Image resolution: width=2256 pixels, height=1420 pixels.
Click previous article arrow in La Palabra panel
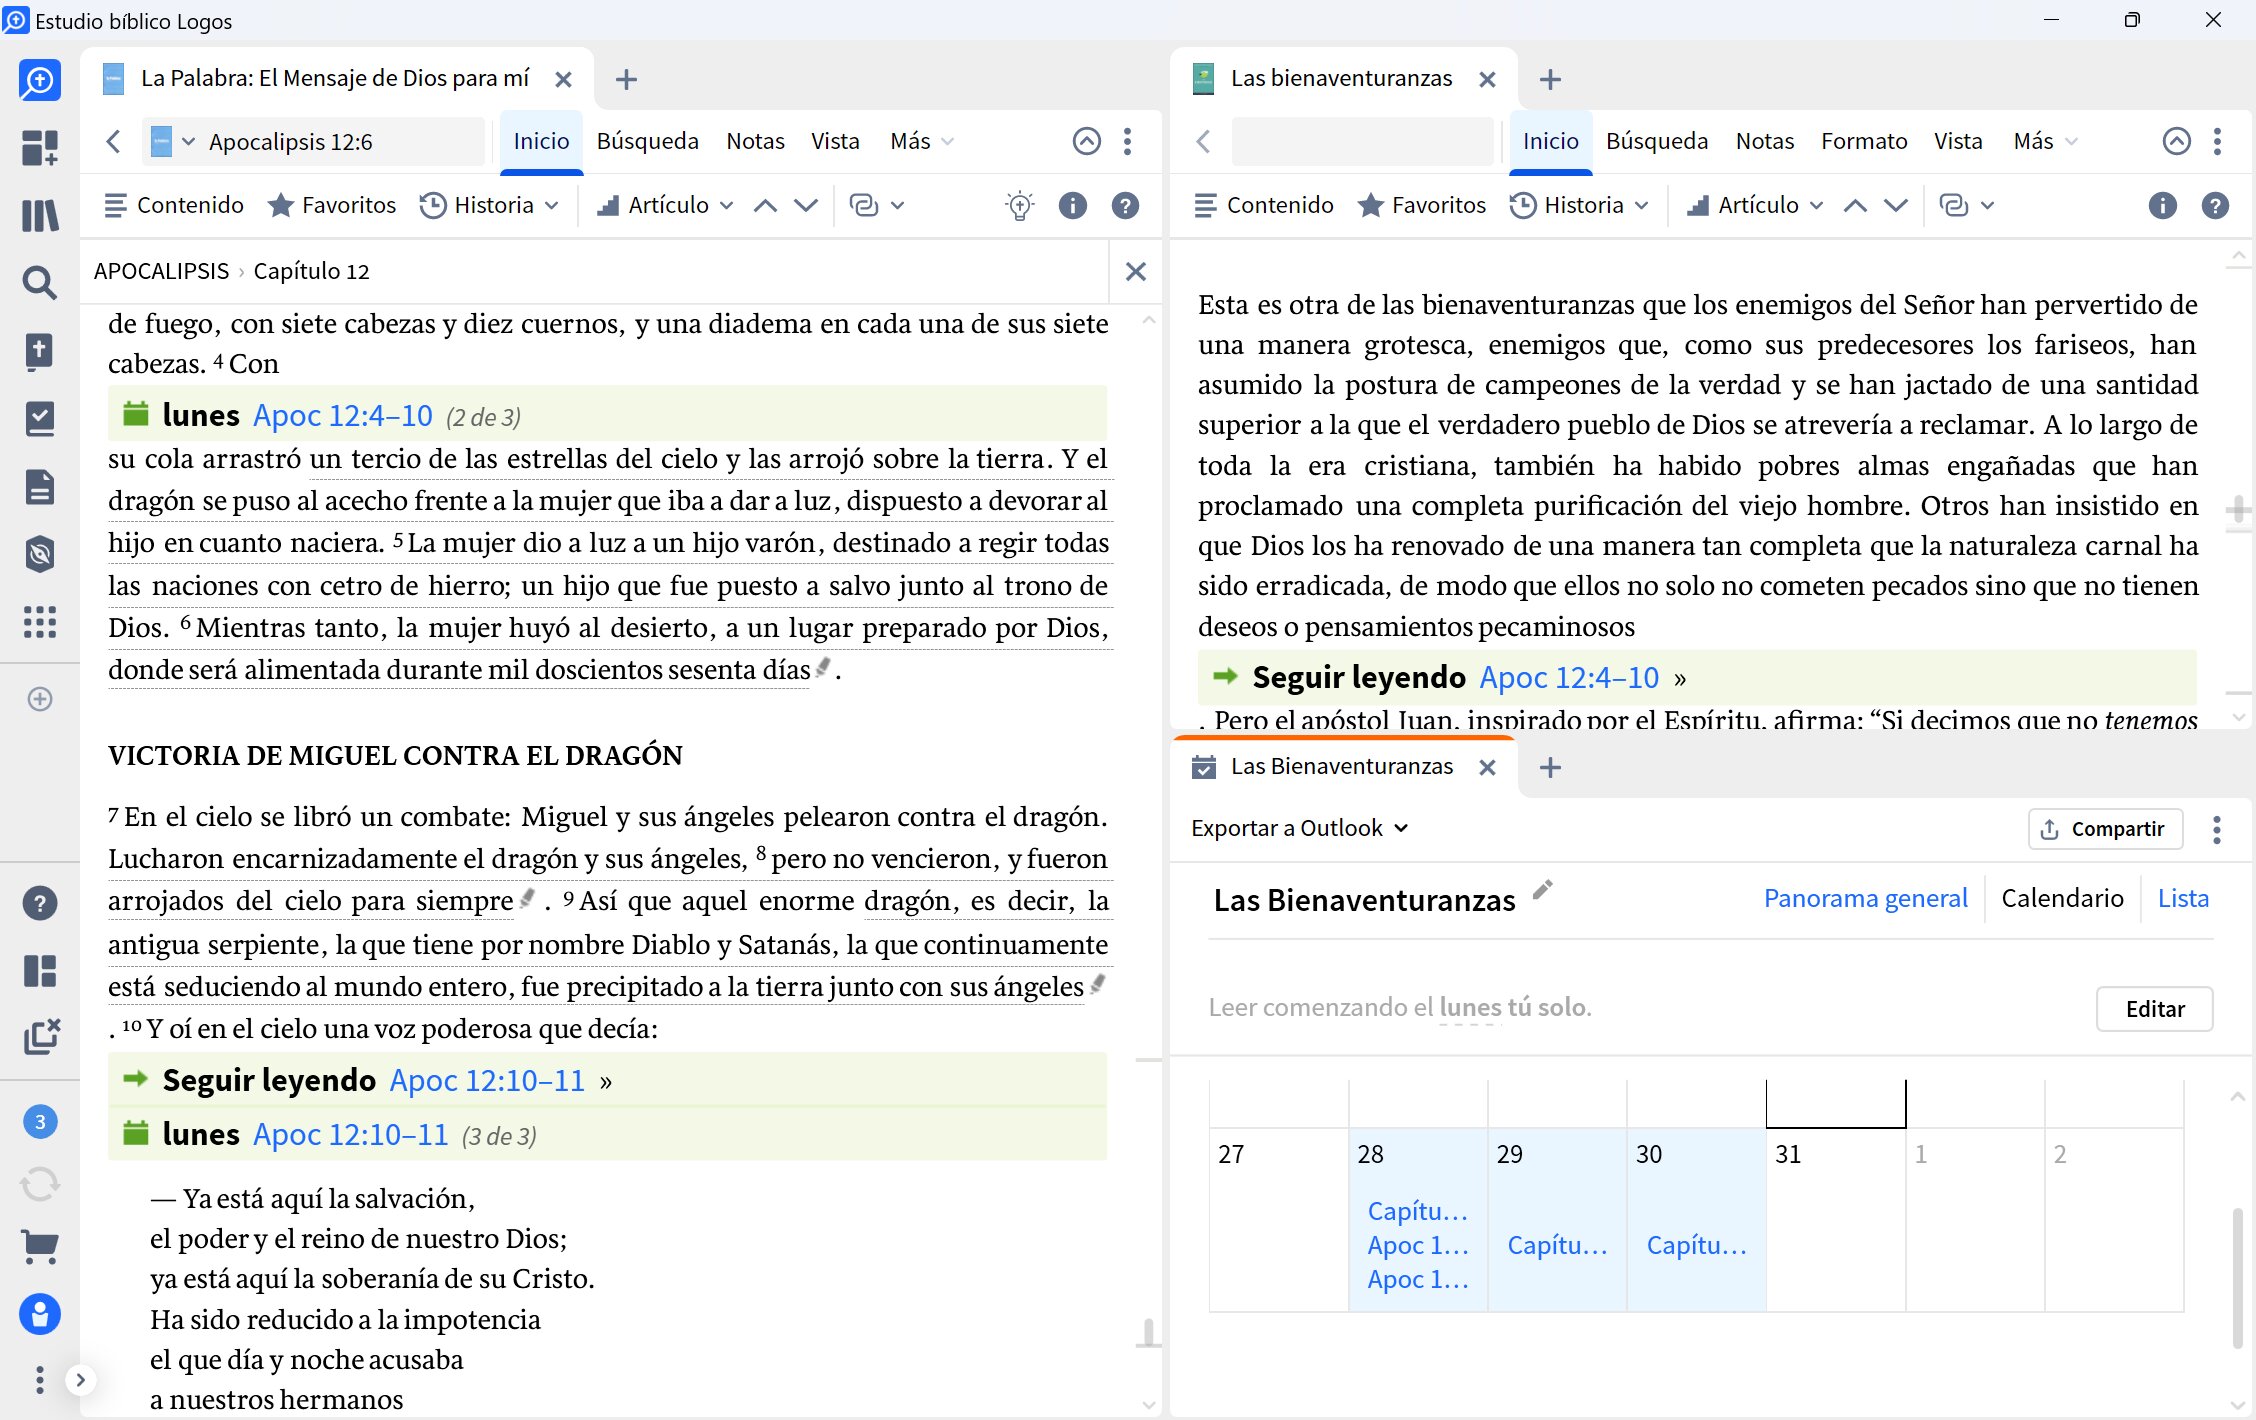[765, 205]
